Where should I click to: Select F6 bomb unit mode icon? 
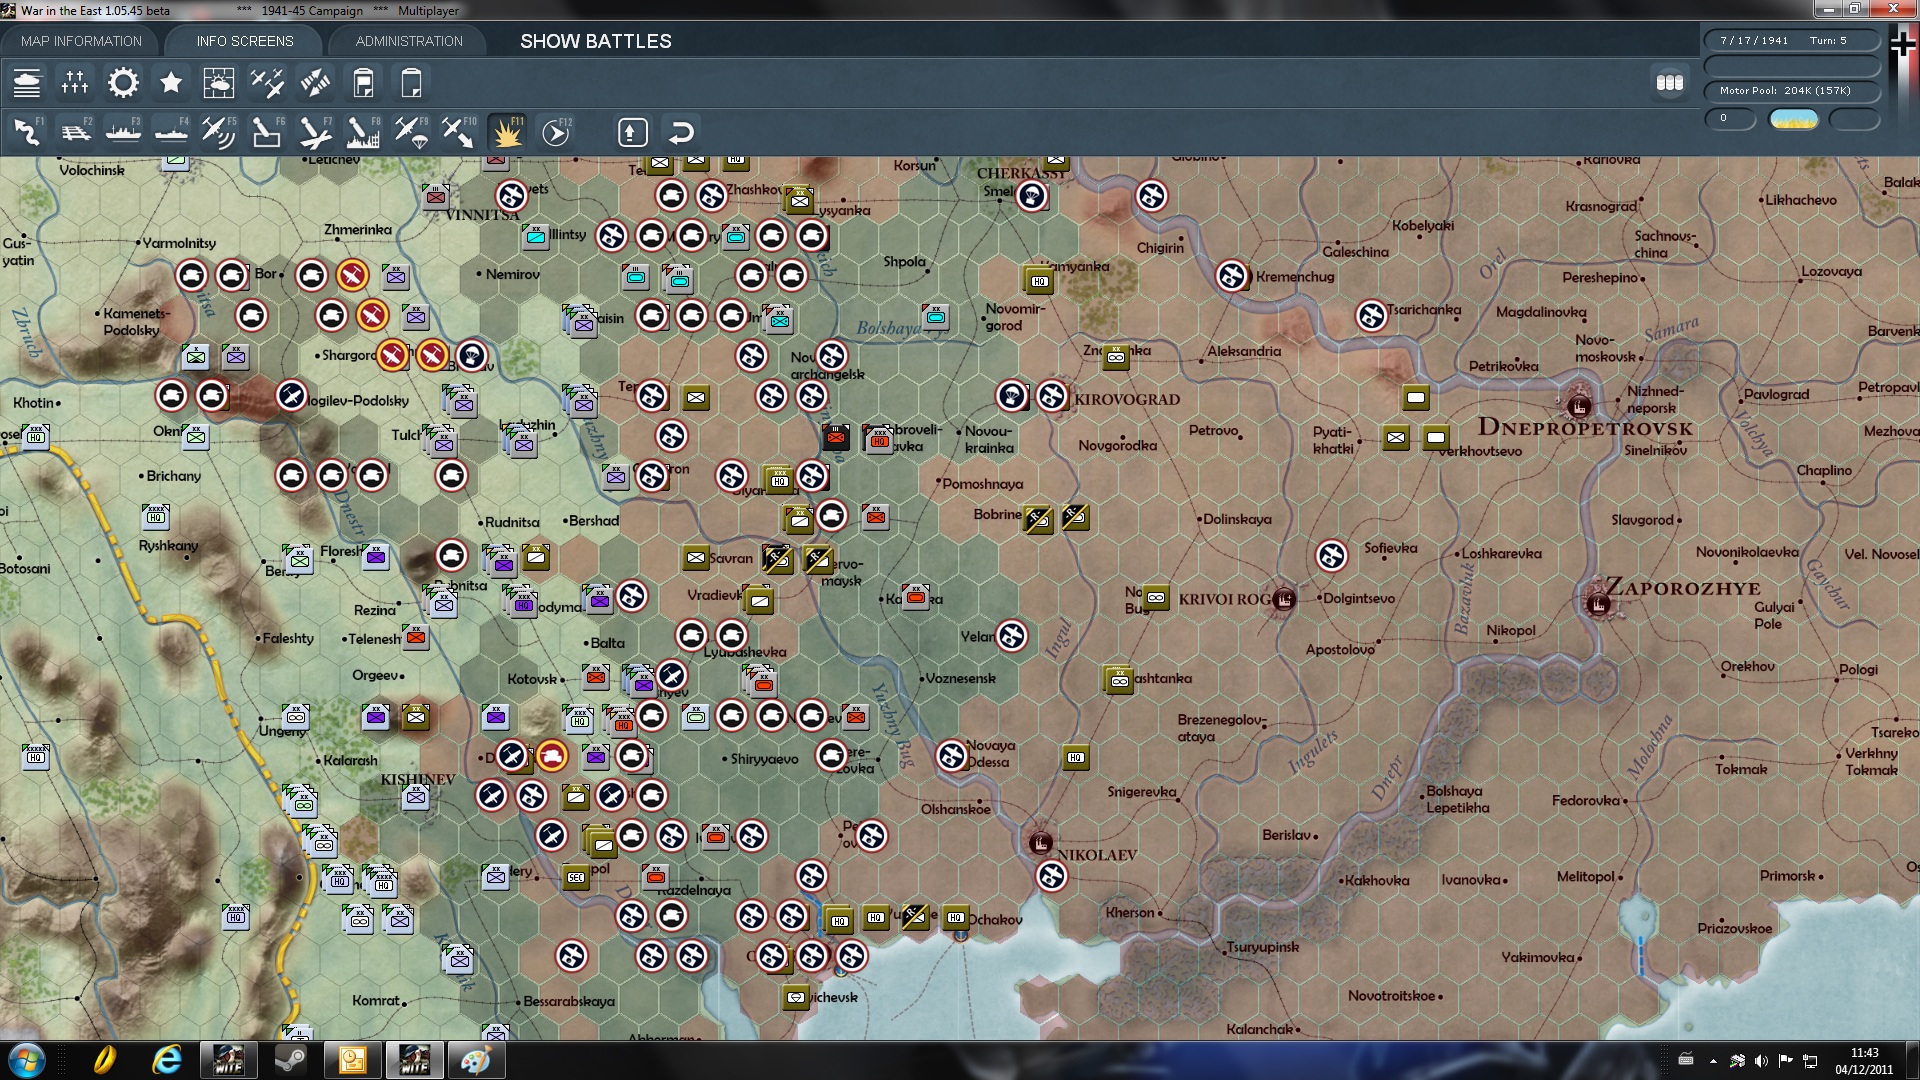[x=267, y=132]
